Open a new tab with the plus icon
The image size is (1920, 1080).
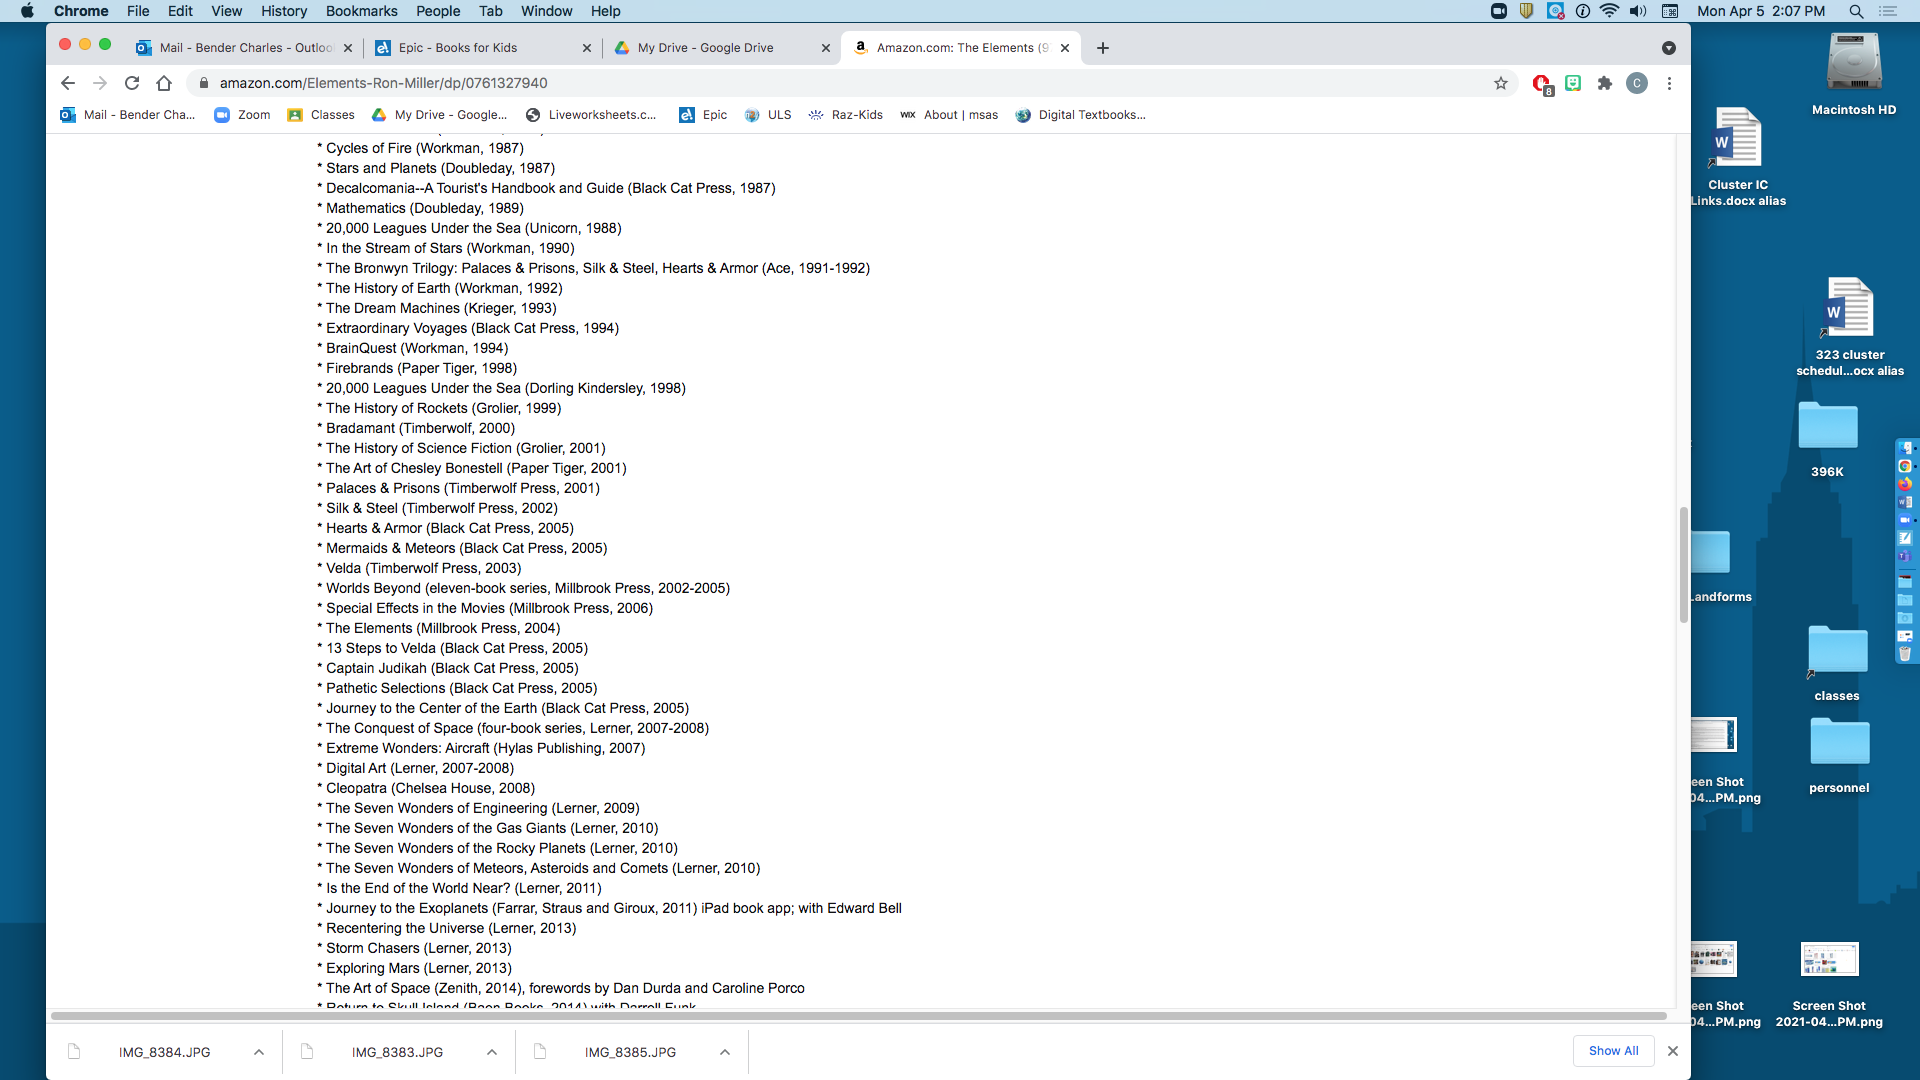[x=1102, y=48]
